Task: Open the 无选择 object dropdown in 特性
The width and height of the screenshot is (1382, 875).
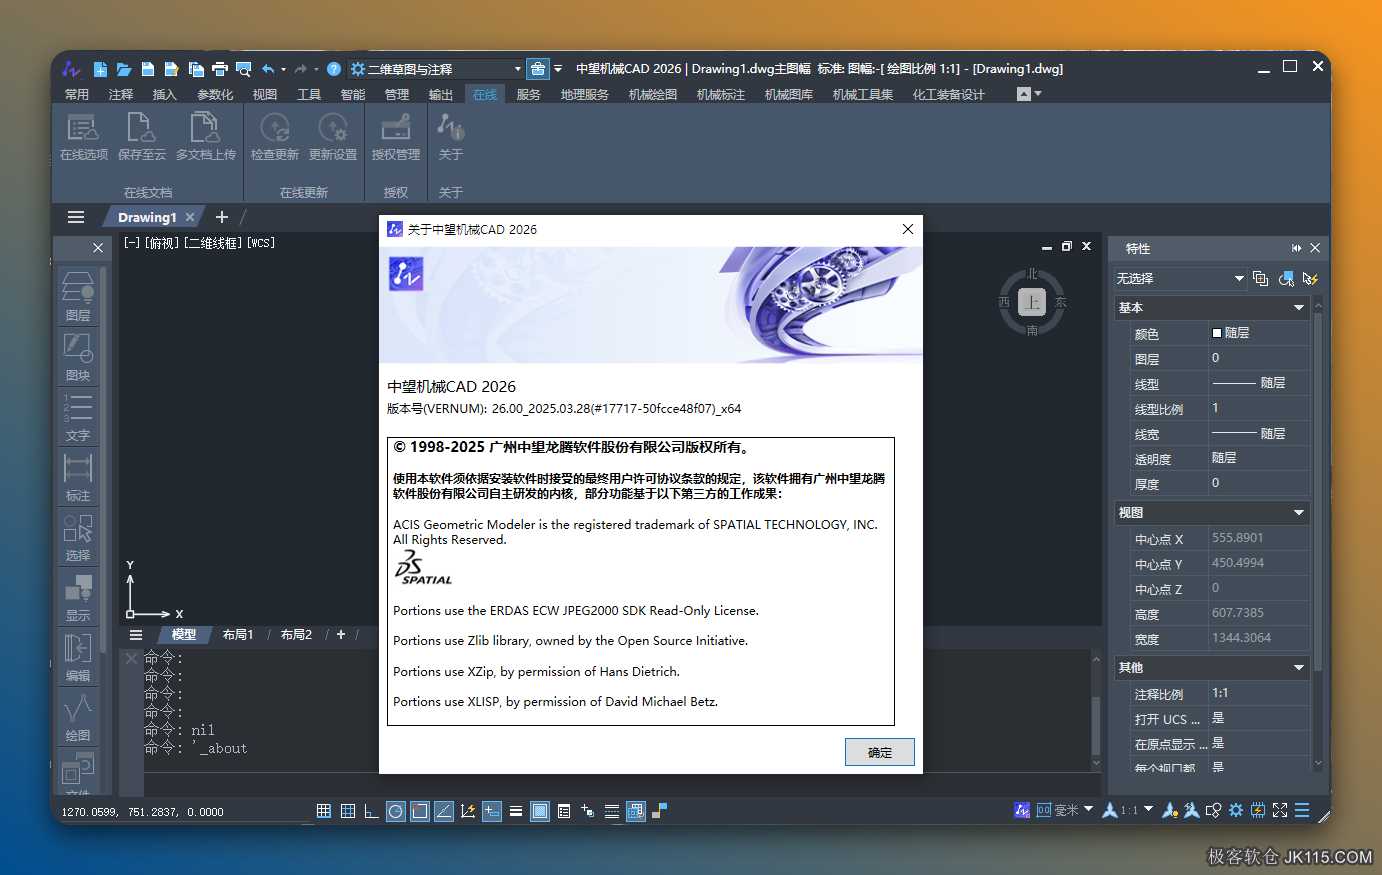Action: [1180, 278]
